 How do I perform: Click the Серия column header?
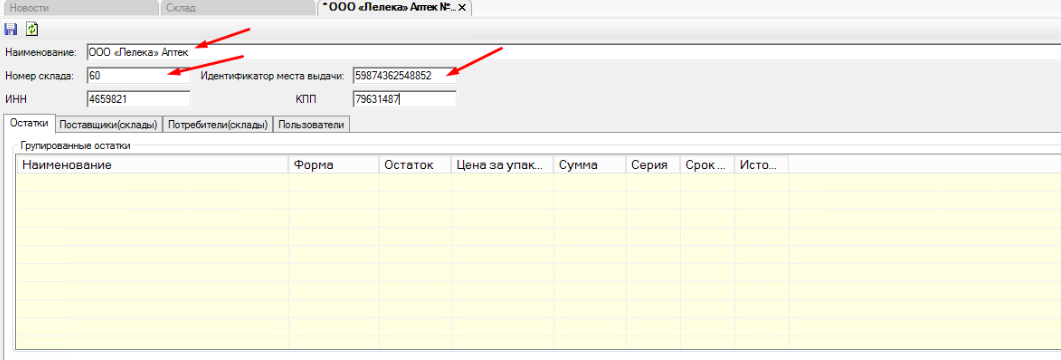pyautogui.click(x=653, y=165)
